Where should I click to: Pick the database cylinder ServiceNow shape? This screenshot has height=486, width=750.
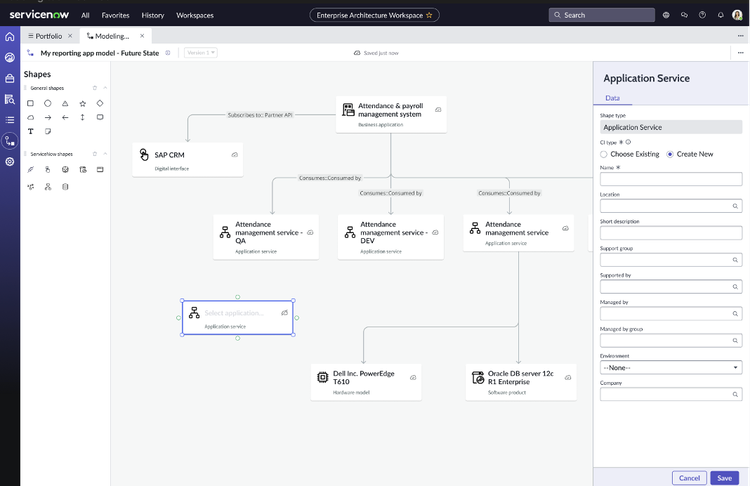coord(65,187)
